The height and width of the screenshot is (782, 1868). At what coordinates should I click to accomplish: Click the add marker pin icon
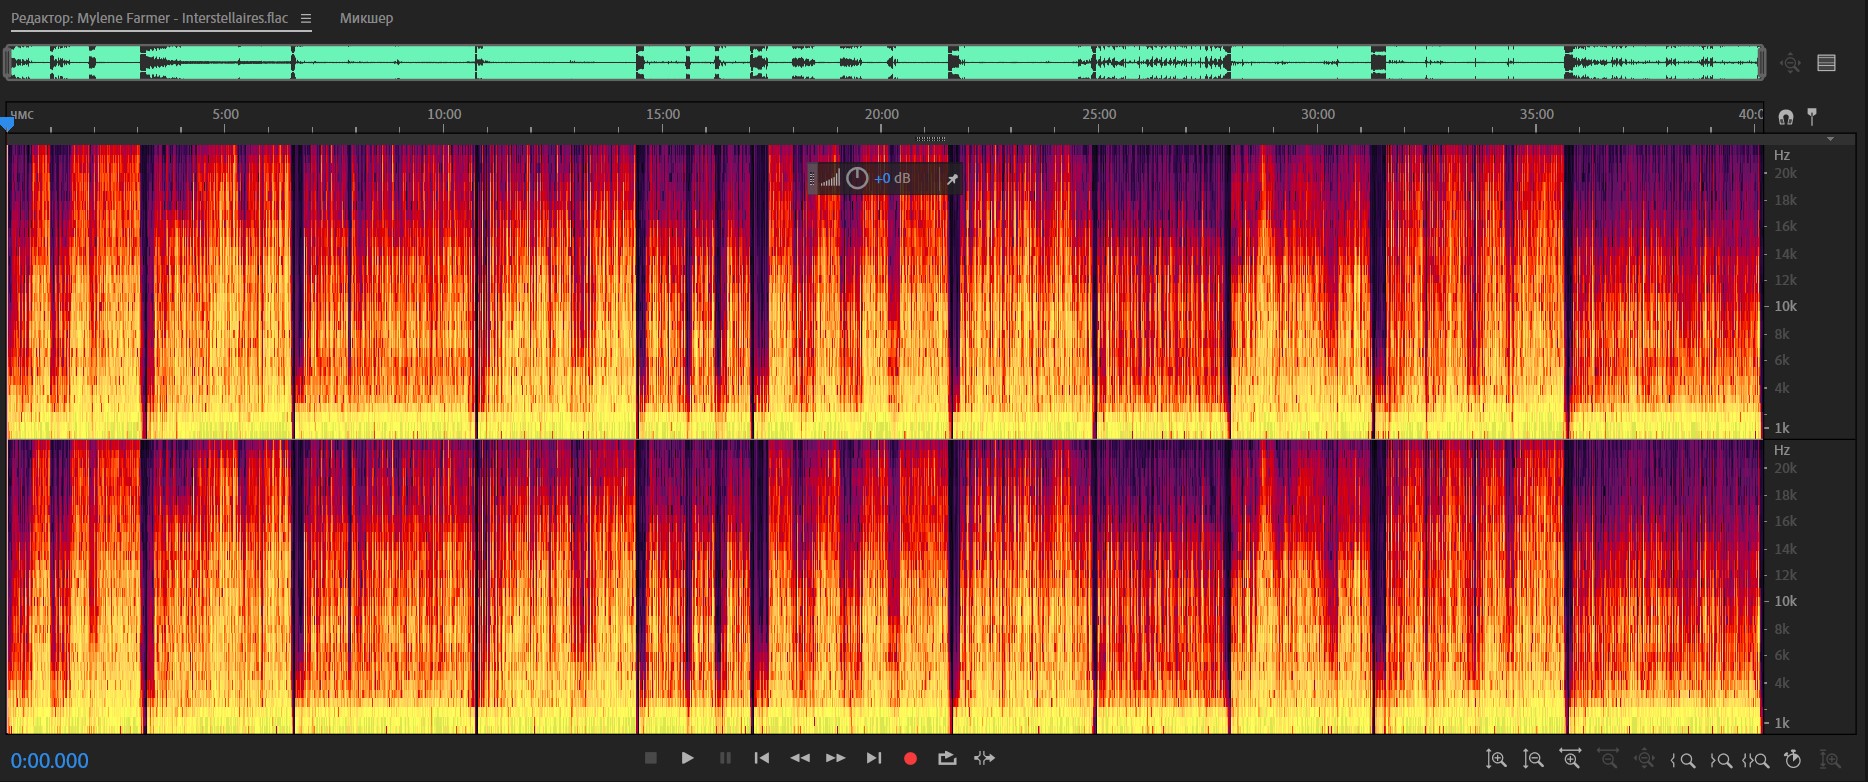tap(1812, 116)
